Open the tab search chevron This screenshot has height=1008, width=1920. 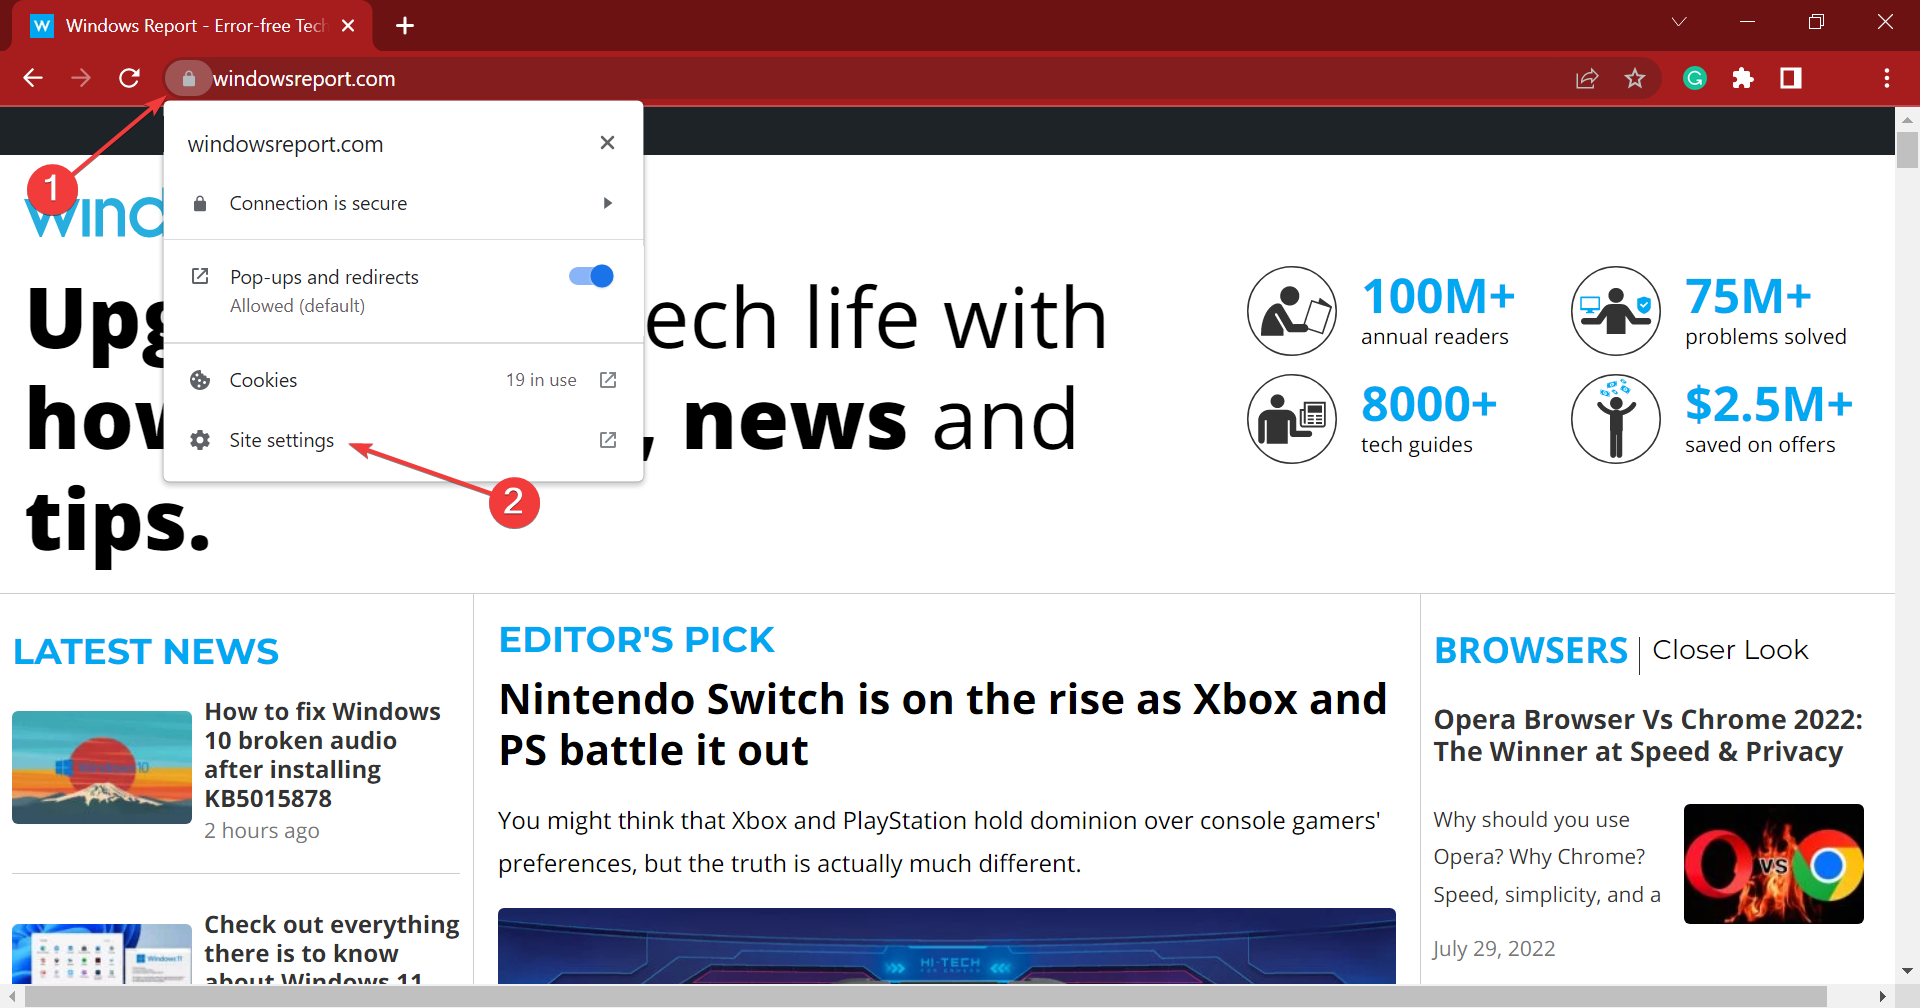point(1679,22)
